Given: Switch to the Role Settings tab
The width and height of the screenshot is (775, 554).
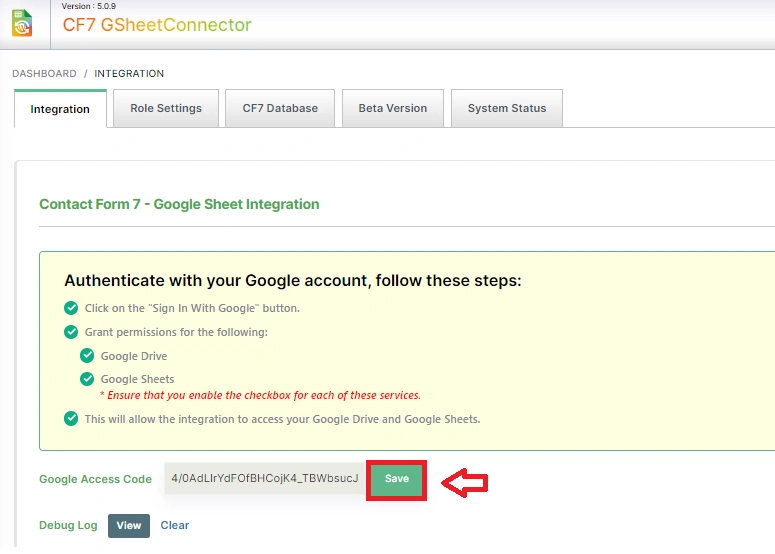Looking at the screenshot, I should pyautogui.click(x=166, y=108).
